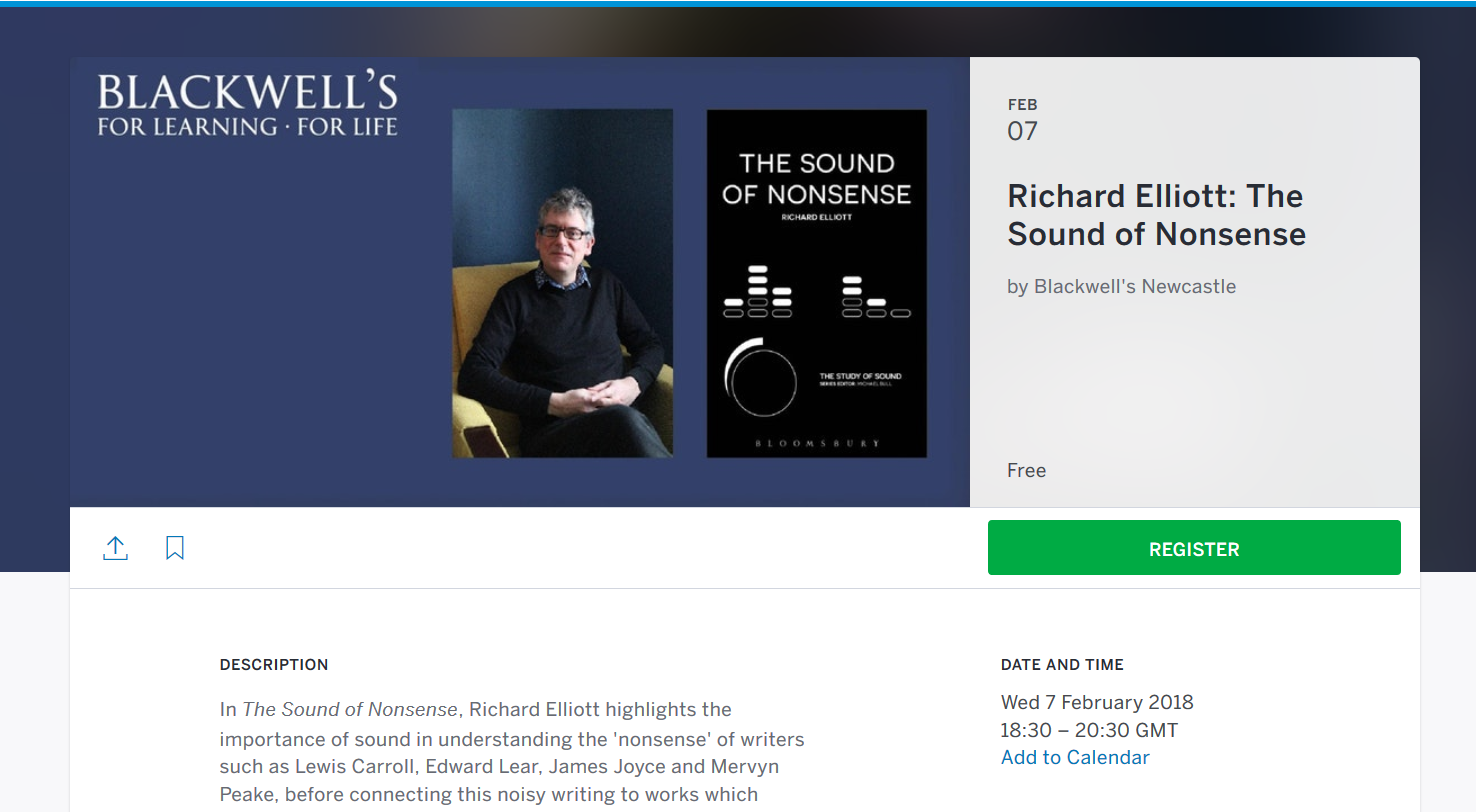Viewport: 1476px width, 812px height.
Task: Click the DATE AND TIME heading
Action: click(x=1062, y=664)
